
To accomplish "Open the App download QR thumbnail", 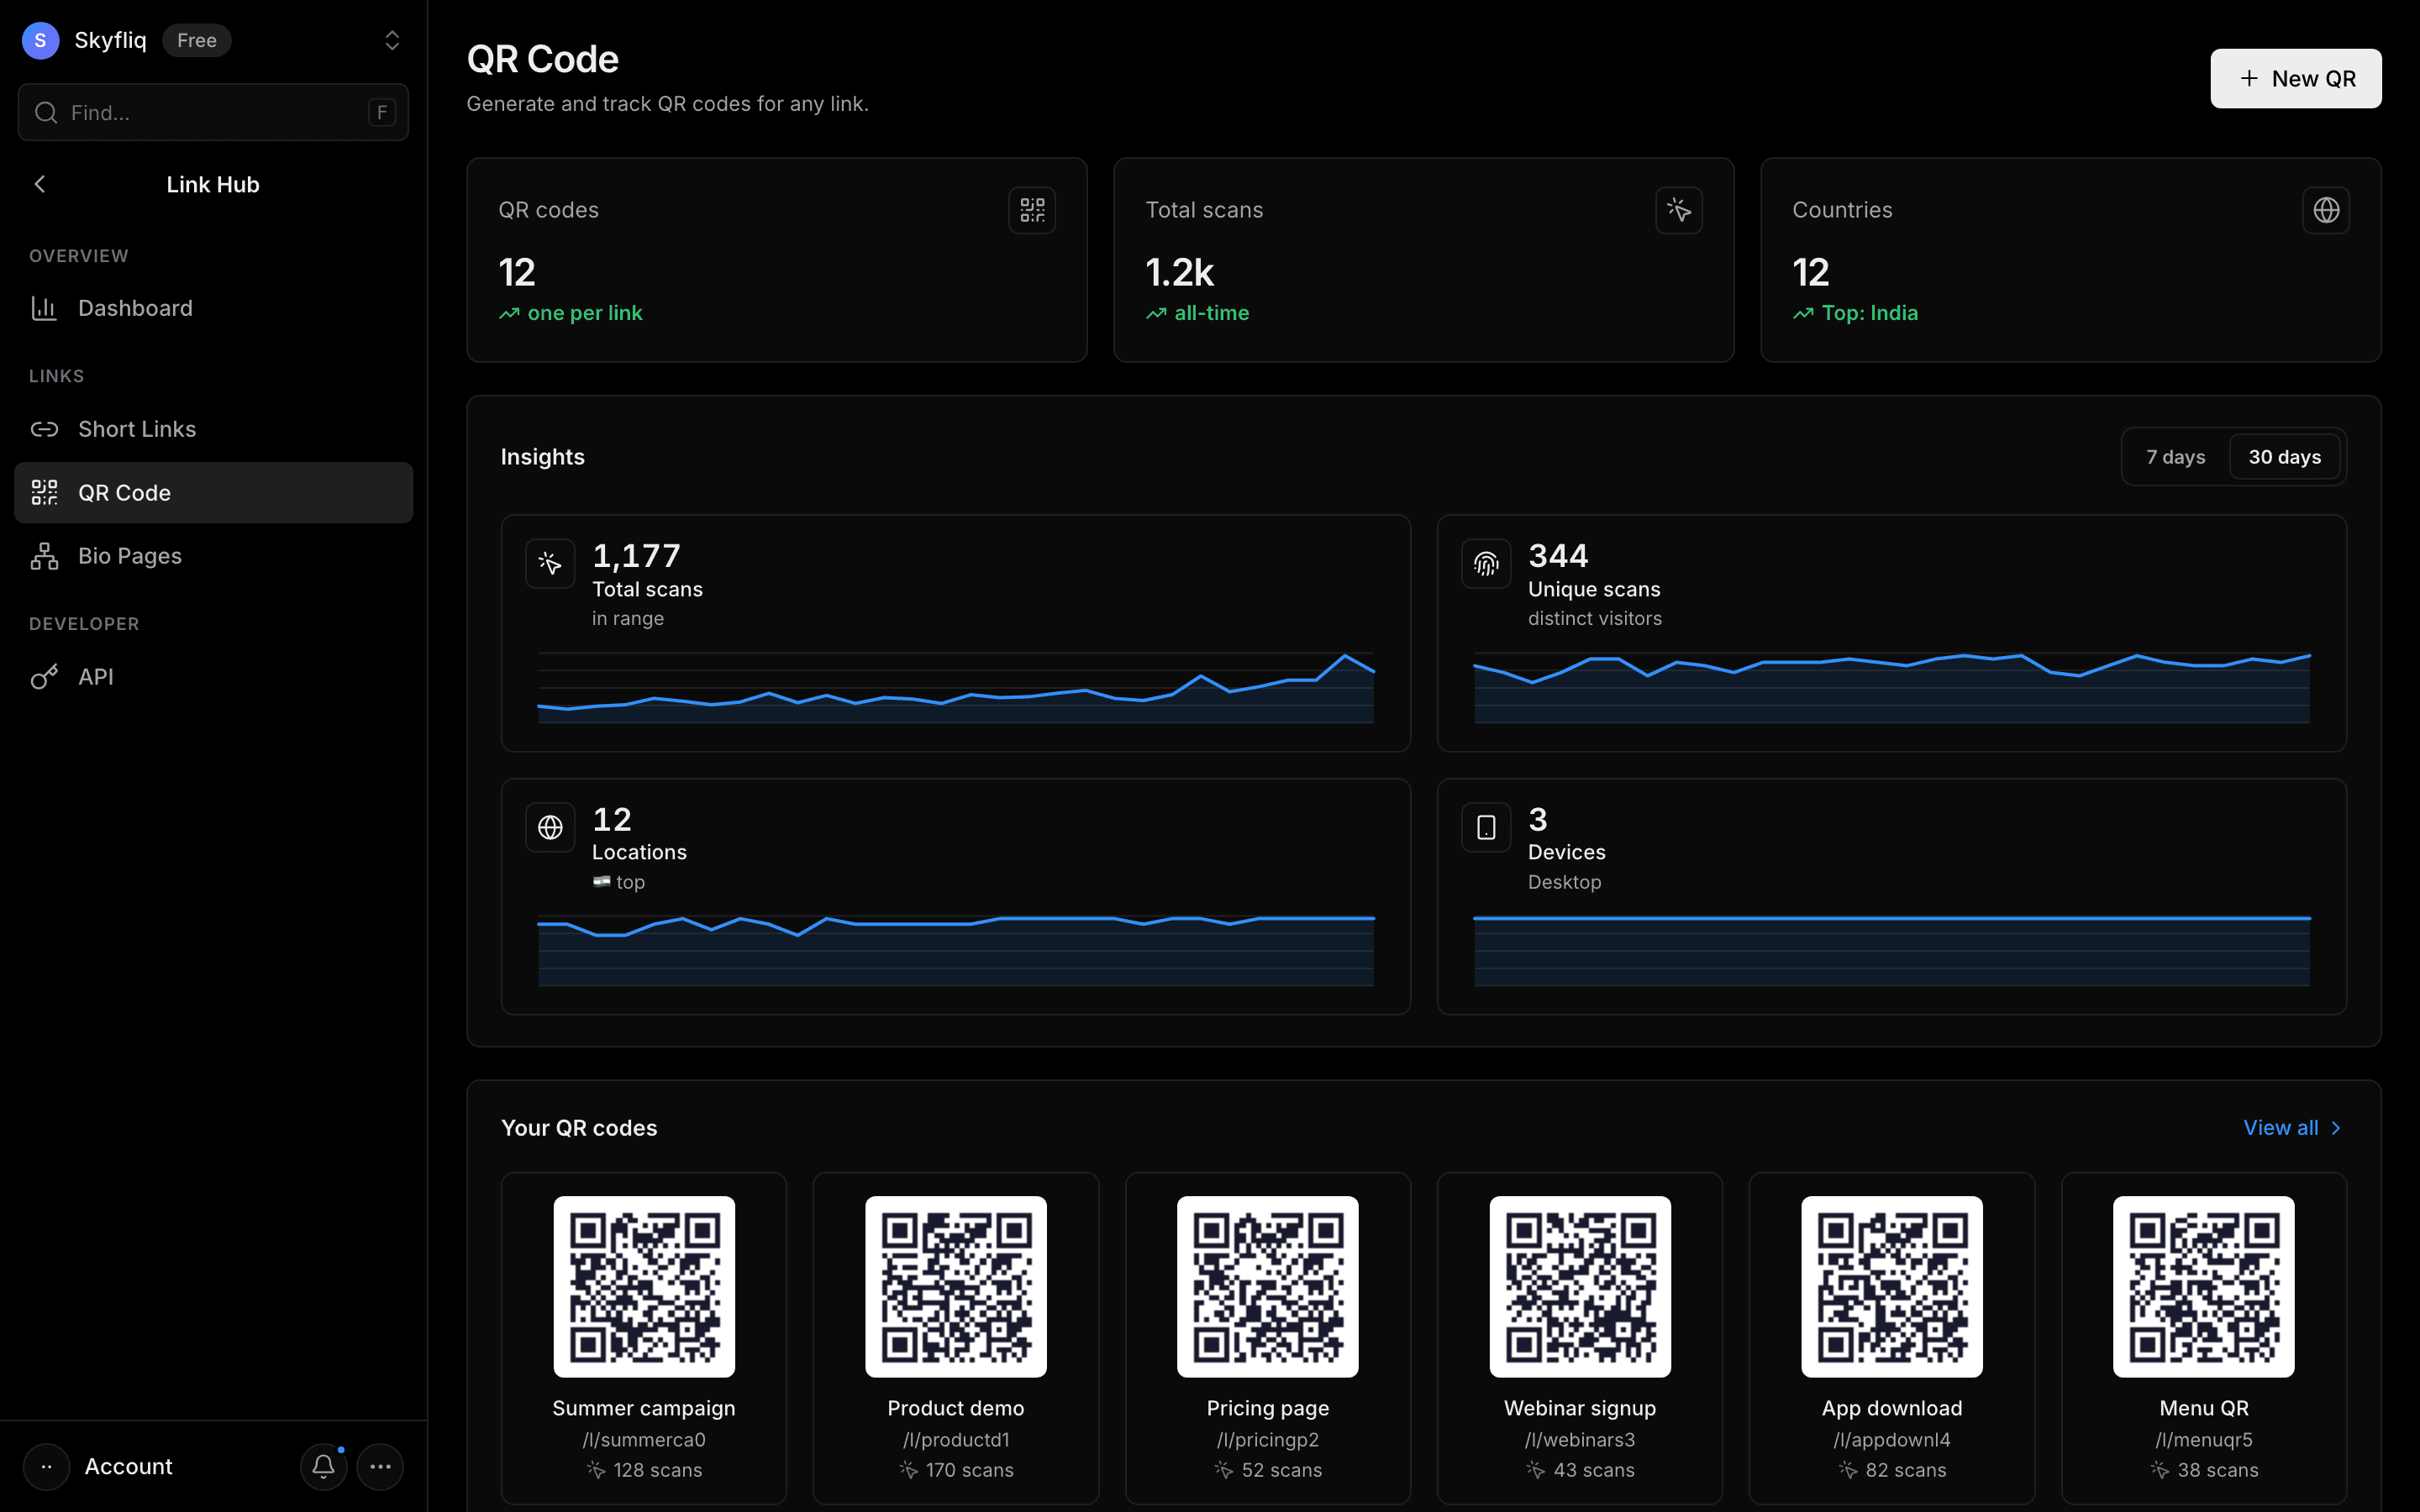I will pos(1892,1287).
